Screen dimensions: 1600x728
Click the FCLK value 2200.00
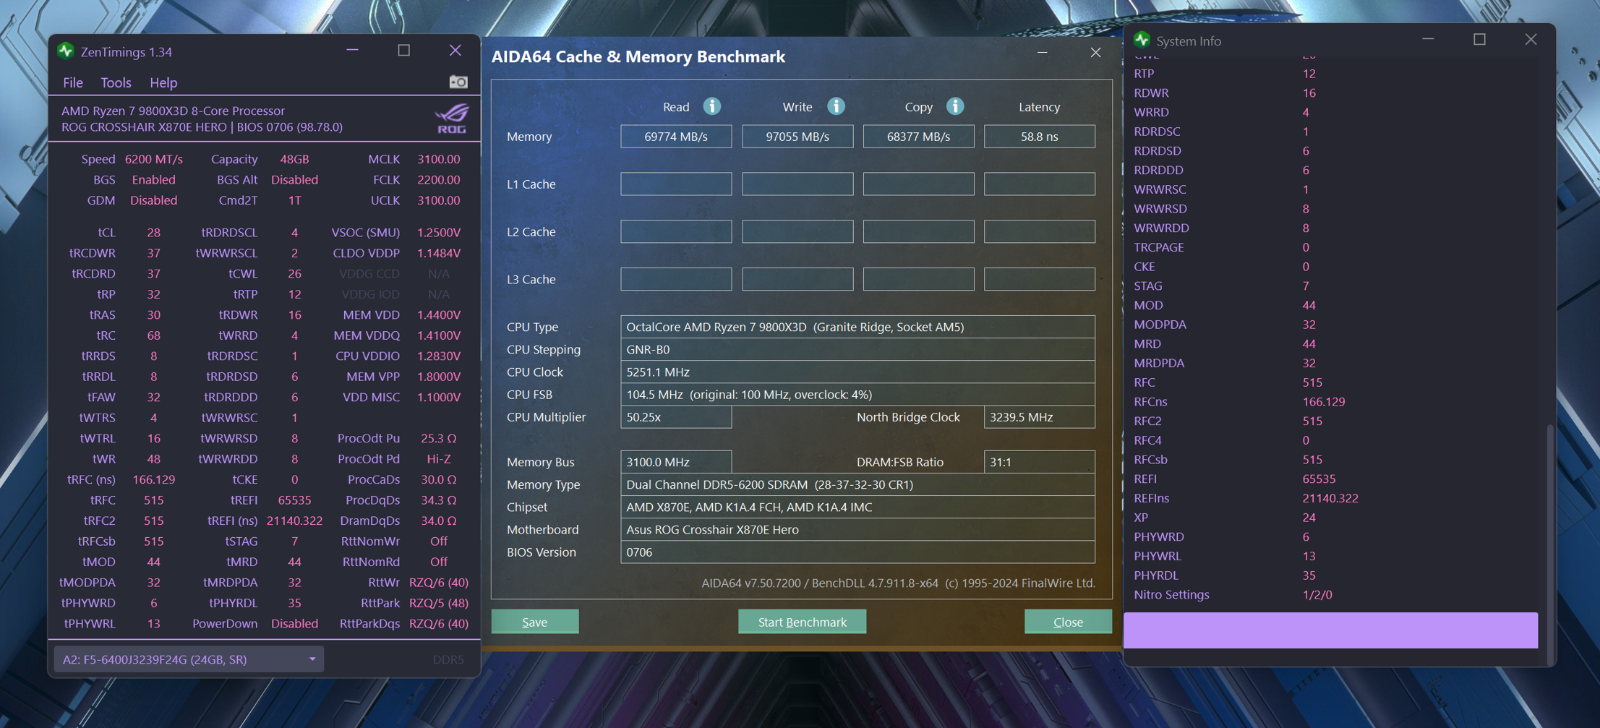(439, 180)
